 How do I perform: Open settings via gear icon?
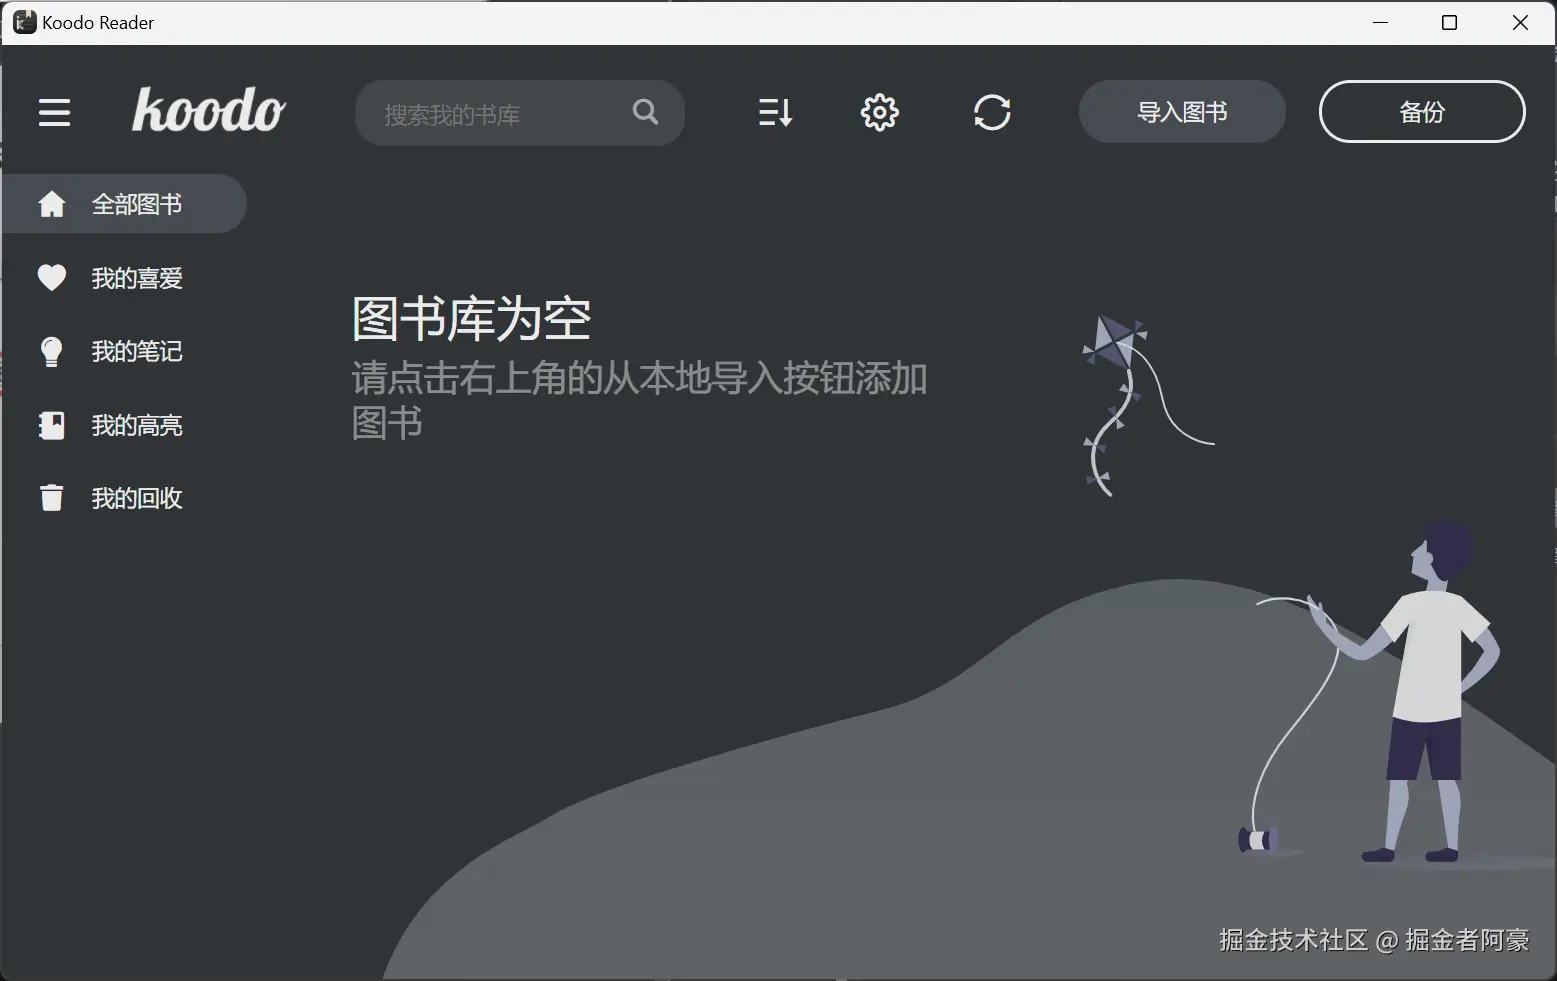coord(879,112)
